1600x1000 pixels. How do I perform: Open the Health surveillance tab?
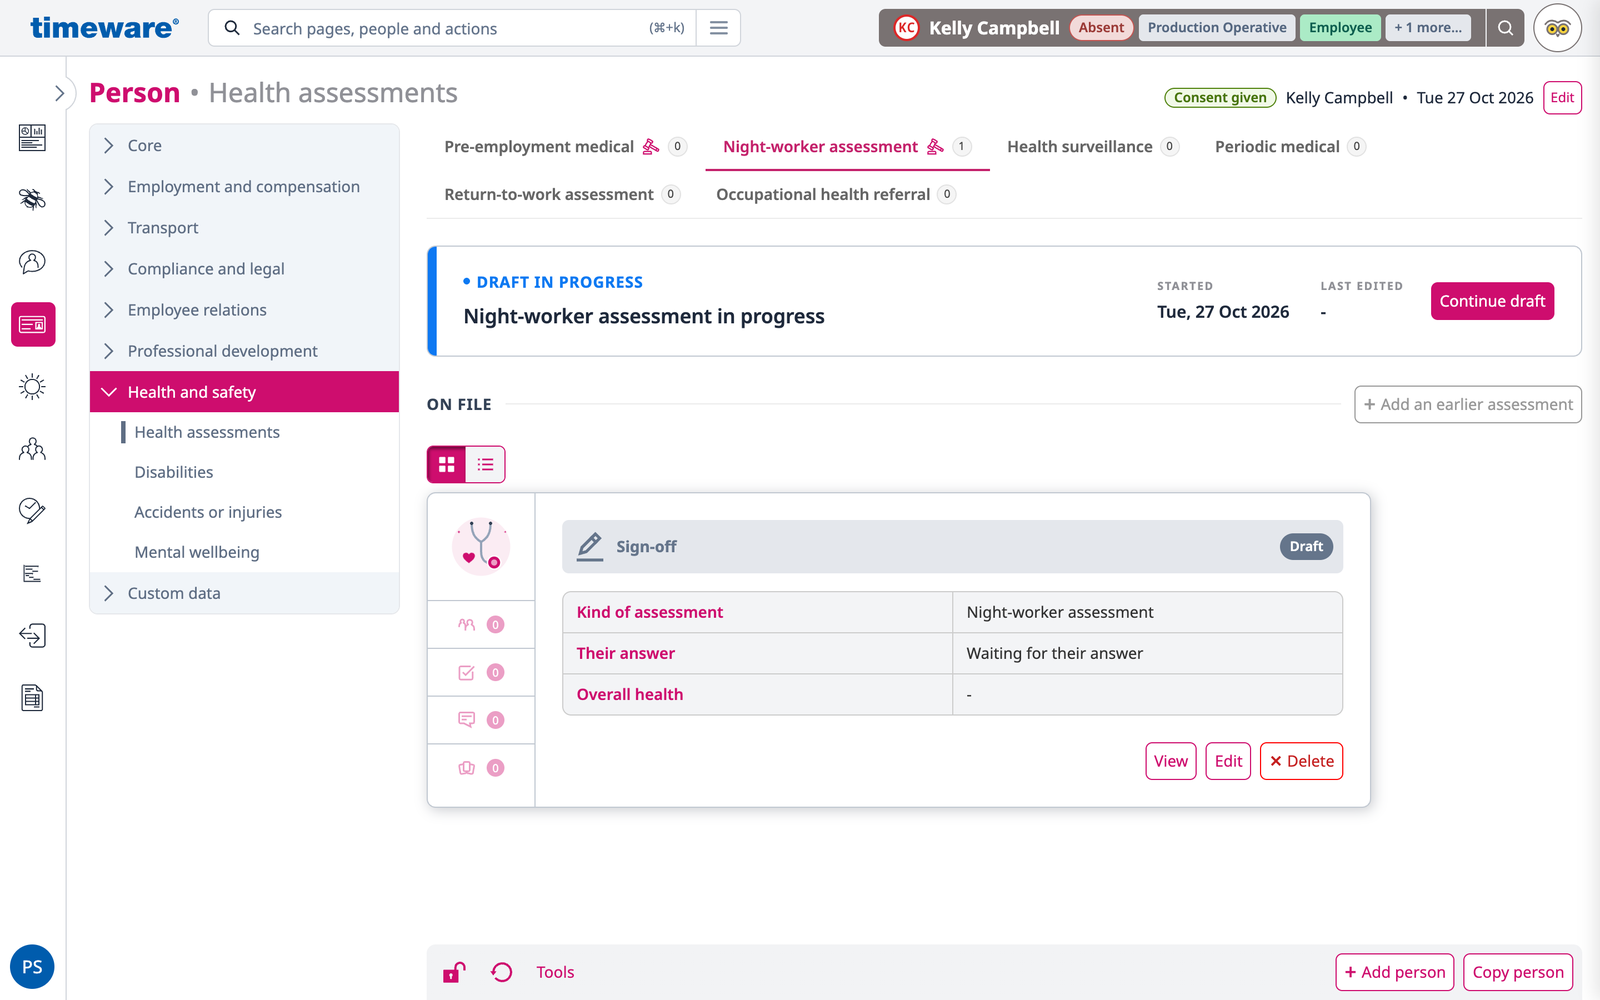pyautogui.click(x=1093, y=147)
